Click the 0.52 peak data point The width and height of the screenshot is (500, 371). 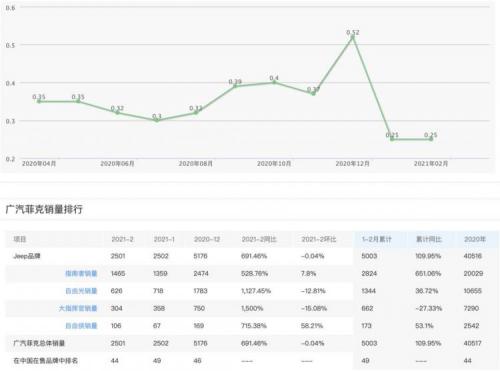[x=353, y=37]
